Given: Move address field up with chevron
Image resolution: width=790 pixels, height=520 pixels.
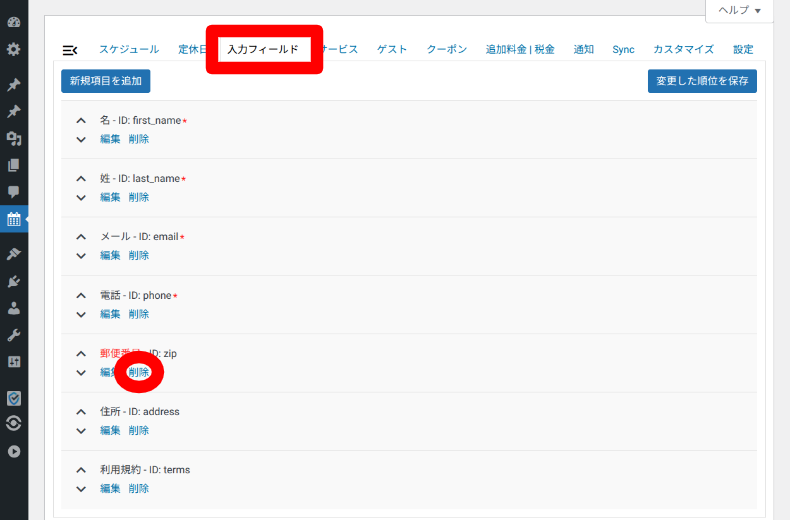Looking at the screenshot, I should tap(81, 412).
